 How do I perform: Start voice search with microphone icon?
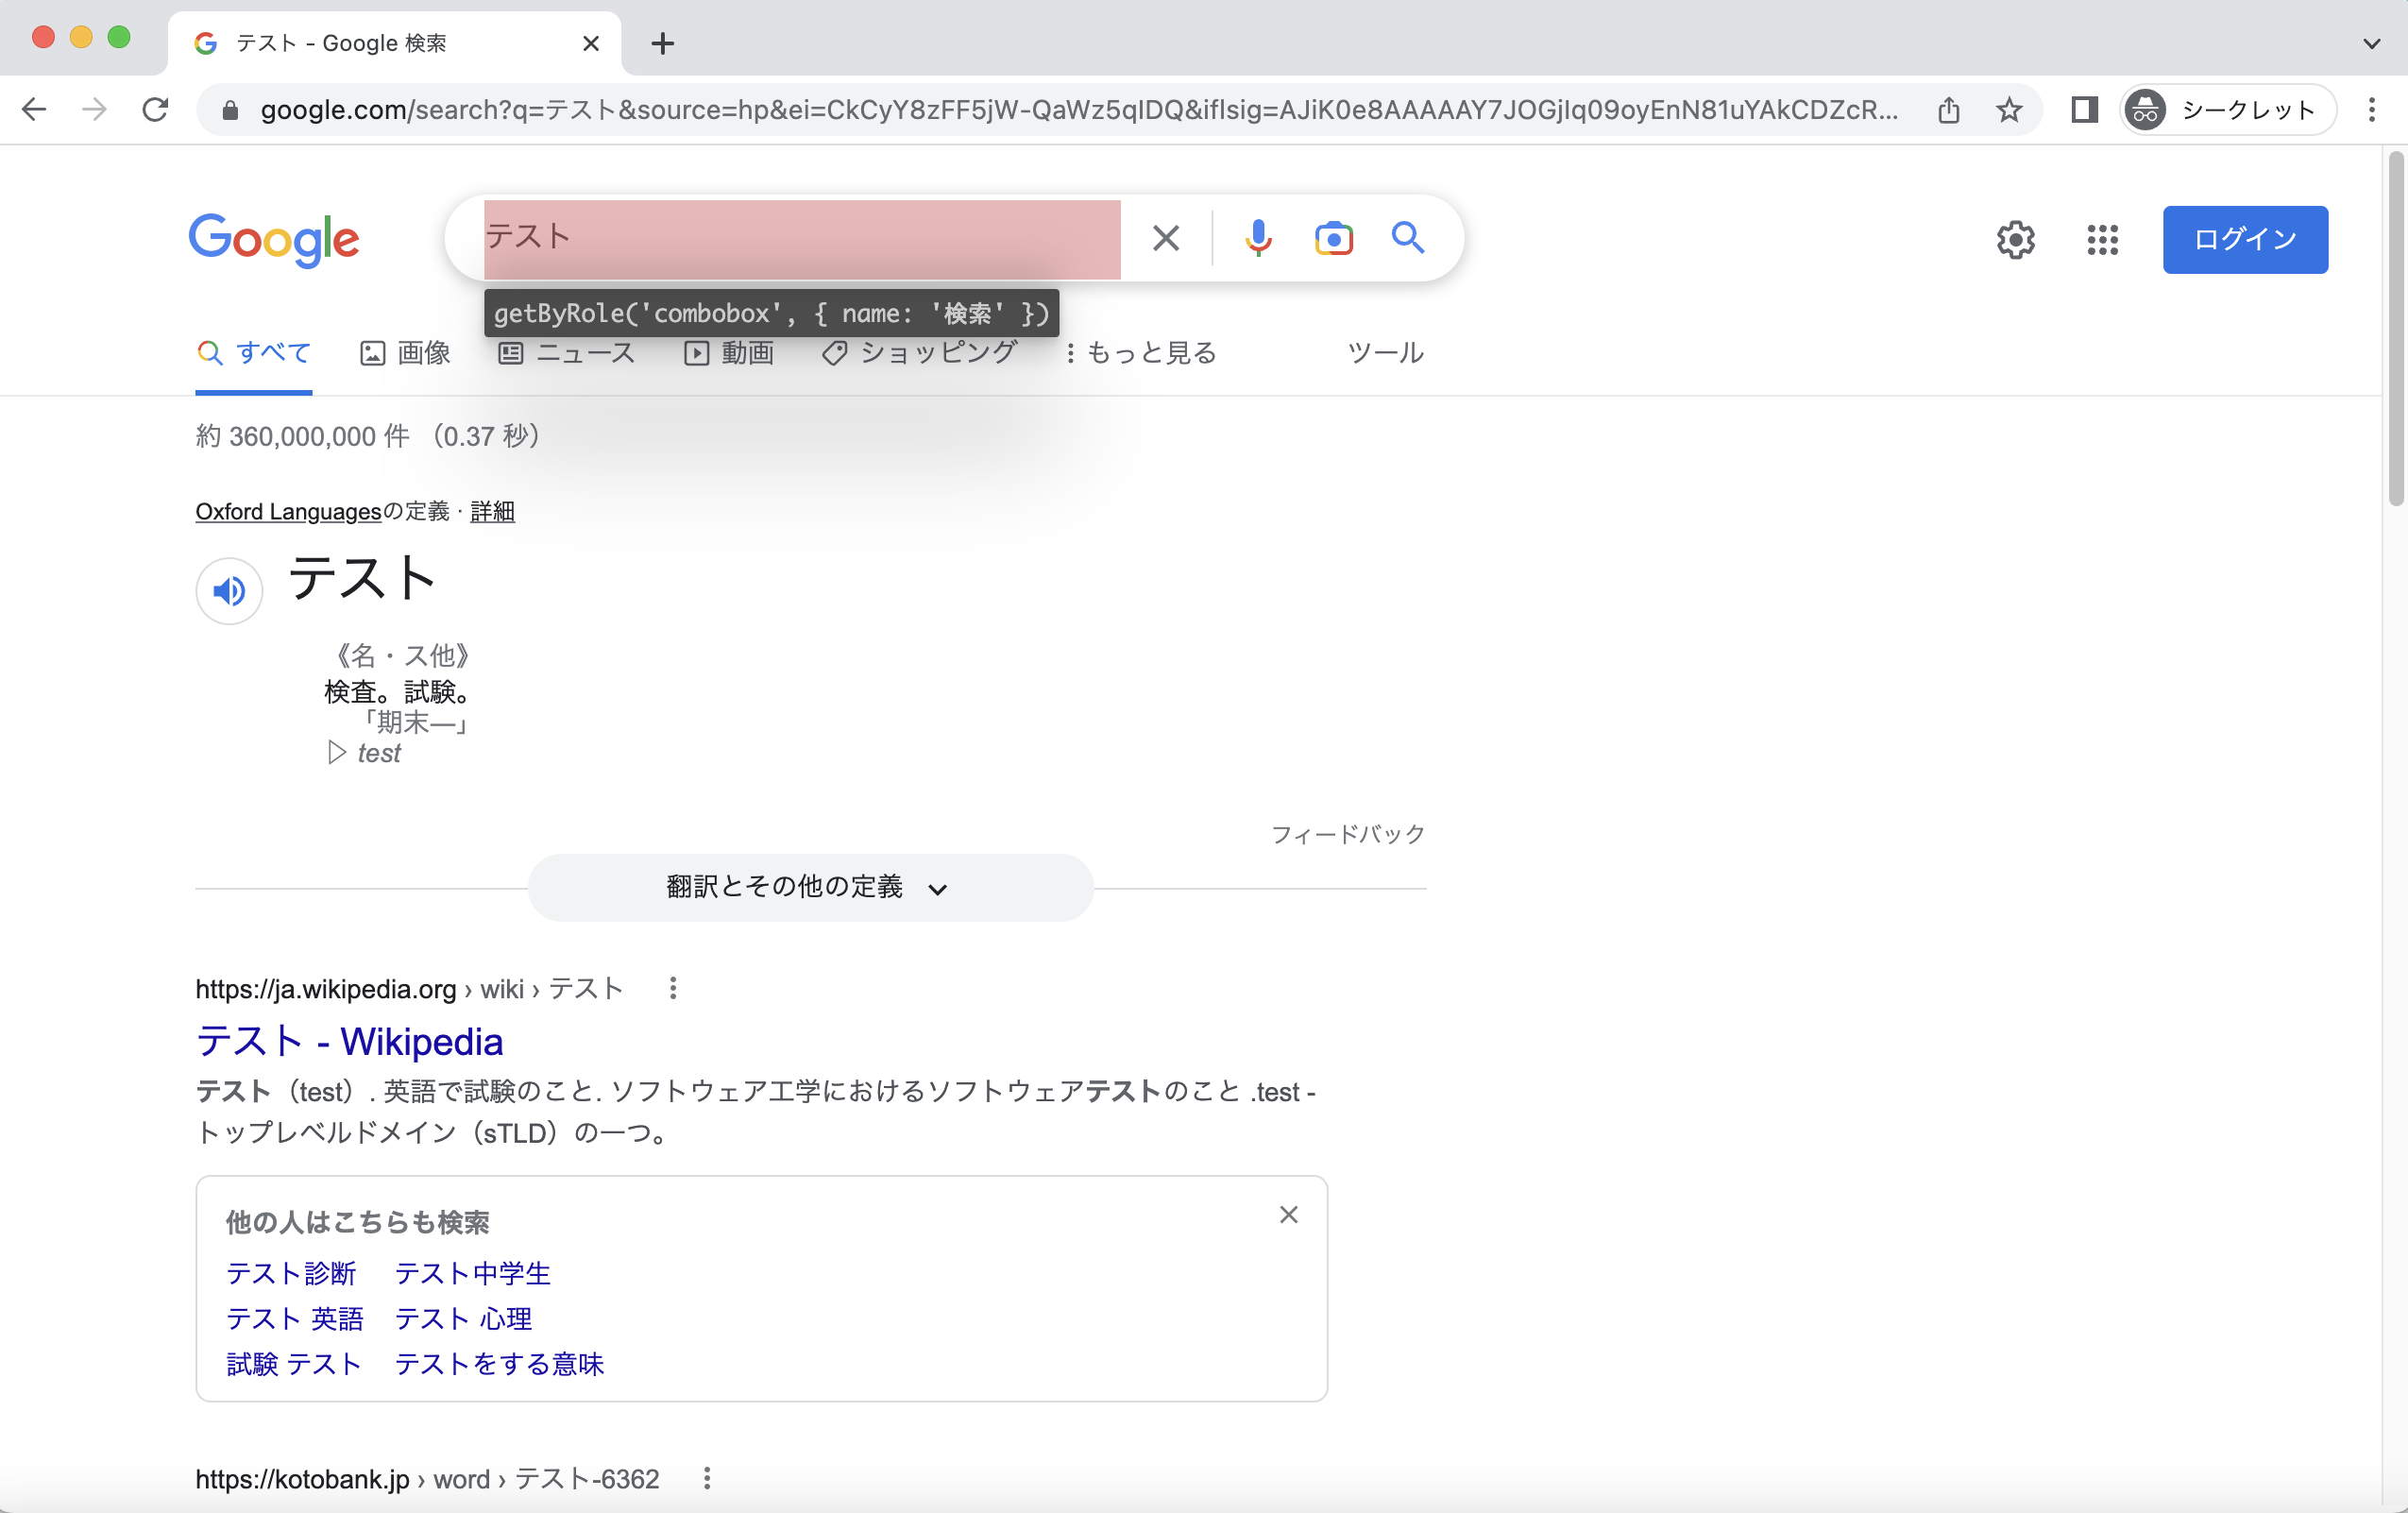(1258, 238)
